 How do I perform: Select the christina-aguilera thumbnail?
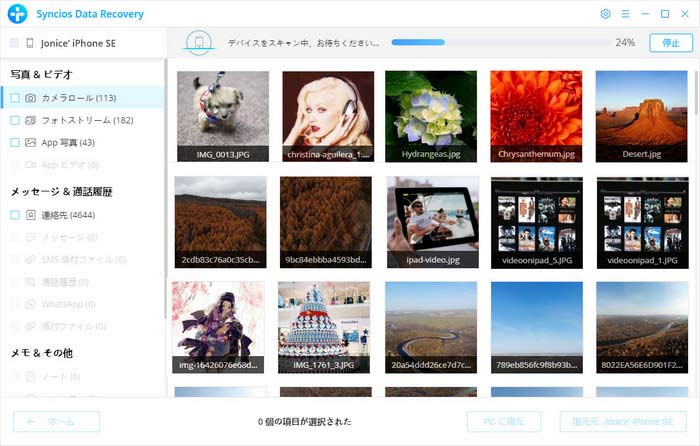point(328,116)
